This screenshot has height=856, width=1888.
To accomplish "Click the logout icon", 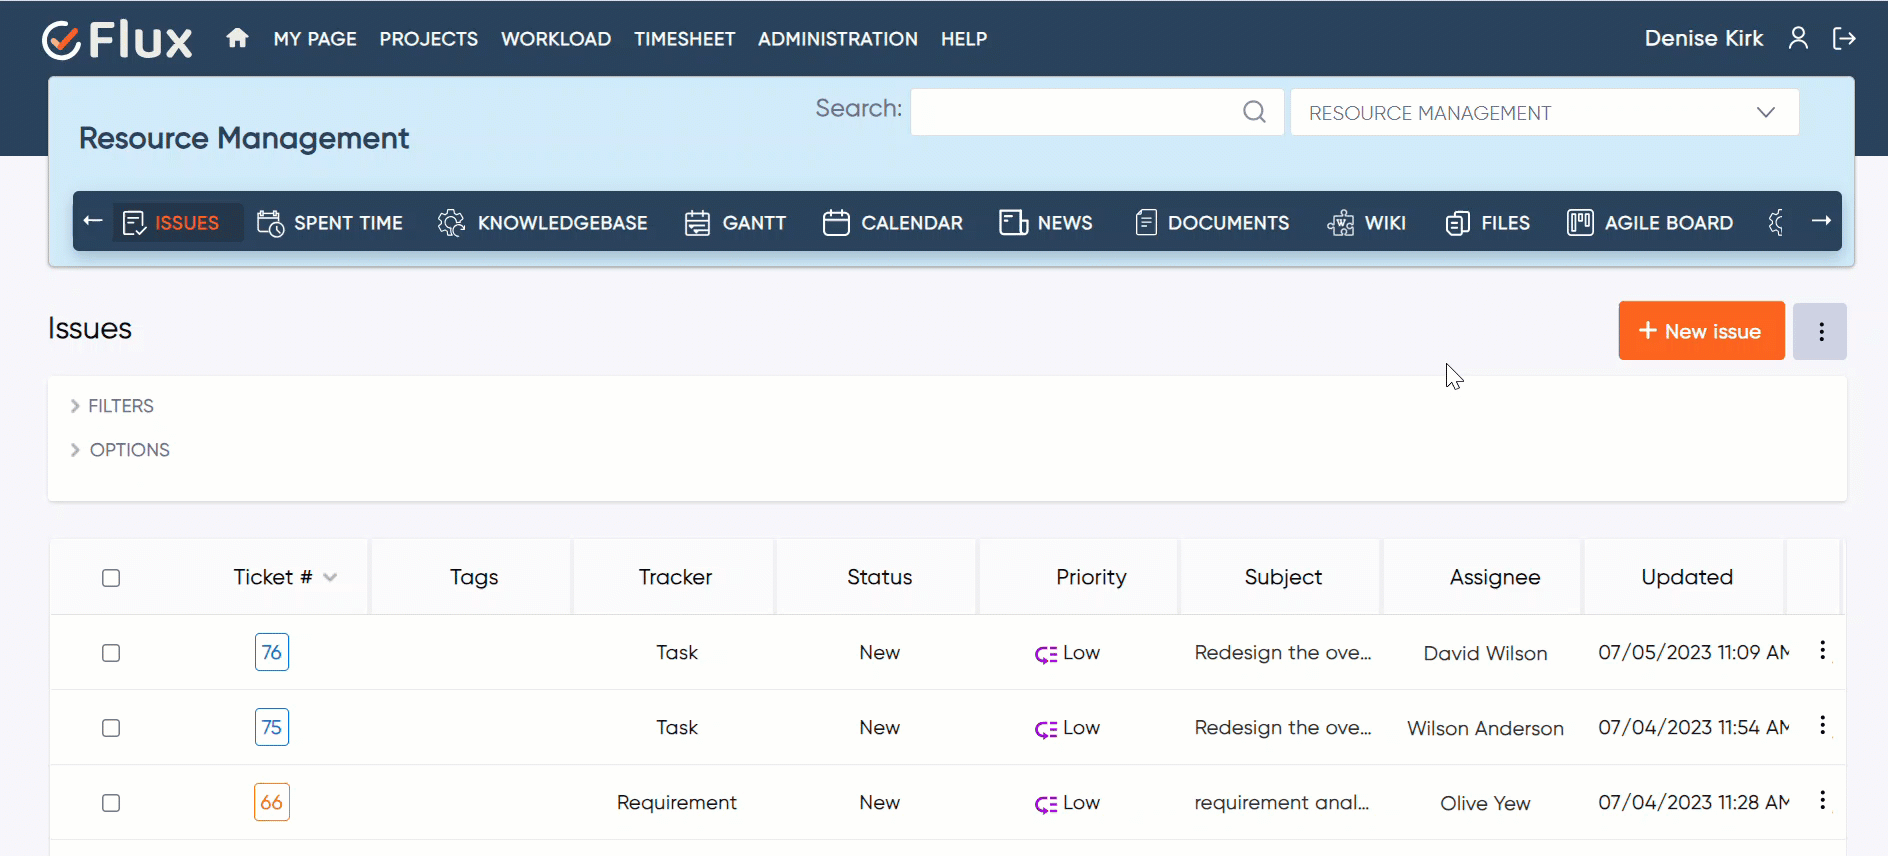I will tap(1843, 38).
